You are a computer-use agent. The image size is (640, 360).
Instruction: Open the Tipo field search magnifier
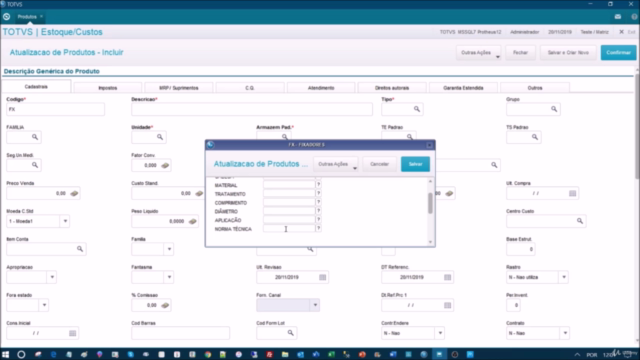pos(417,109)
